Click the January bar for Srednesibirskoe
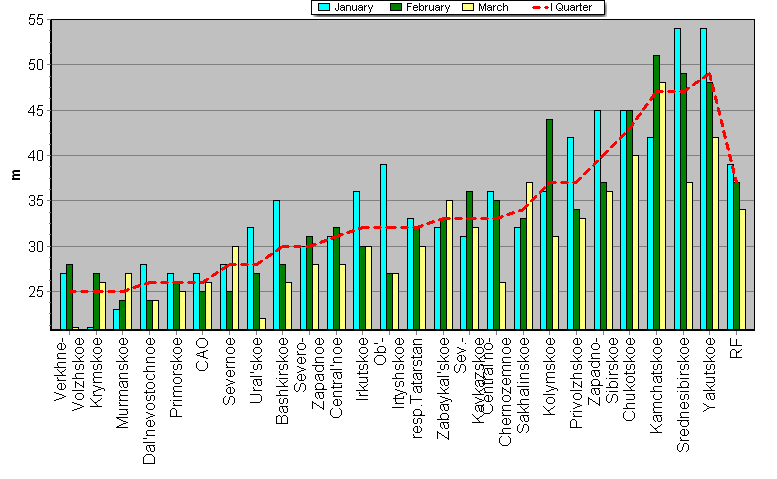This screenshot has height=479, width=777. pos(677,179)
